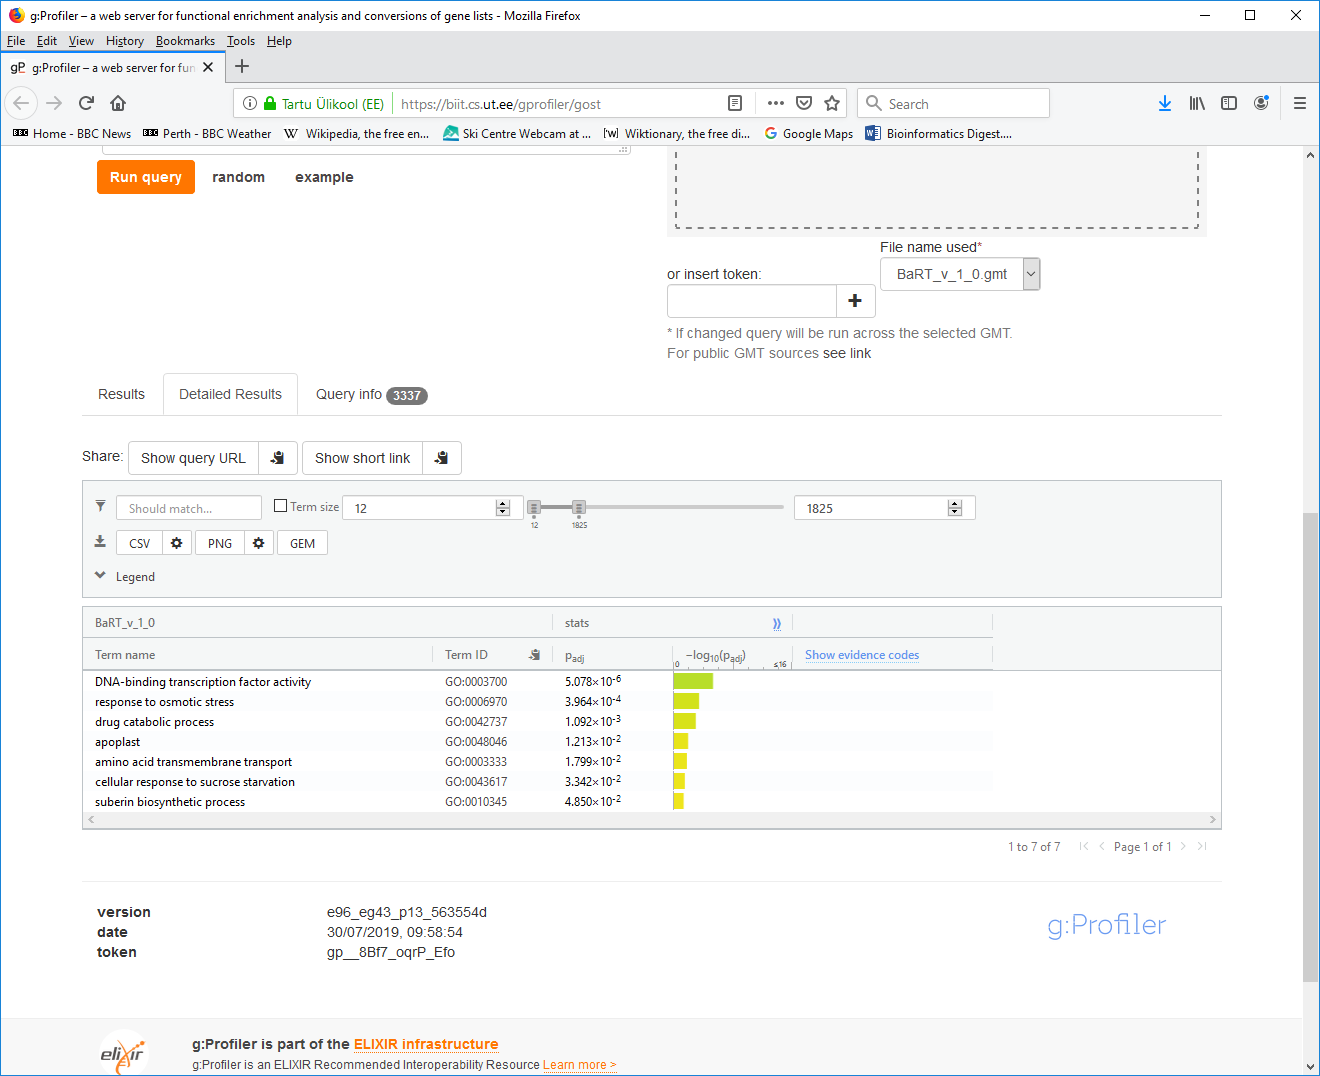Click the plus icon to add token
The image size is (1320, 1076).
(855, 301)
